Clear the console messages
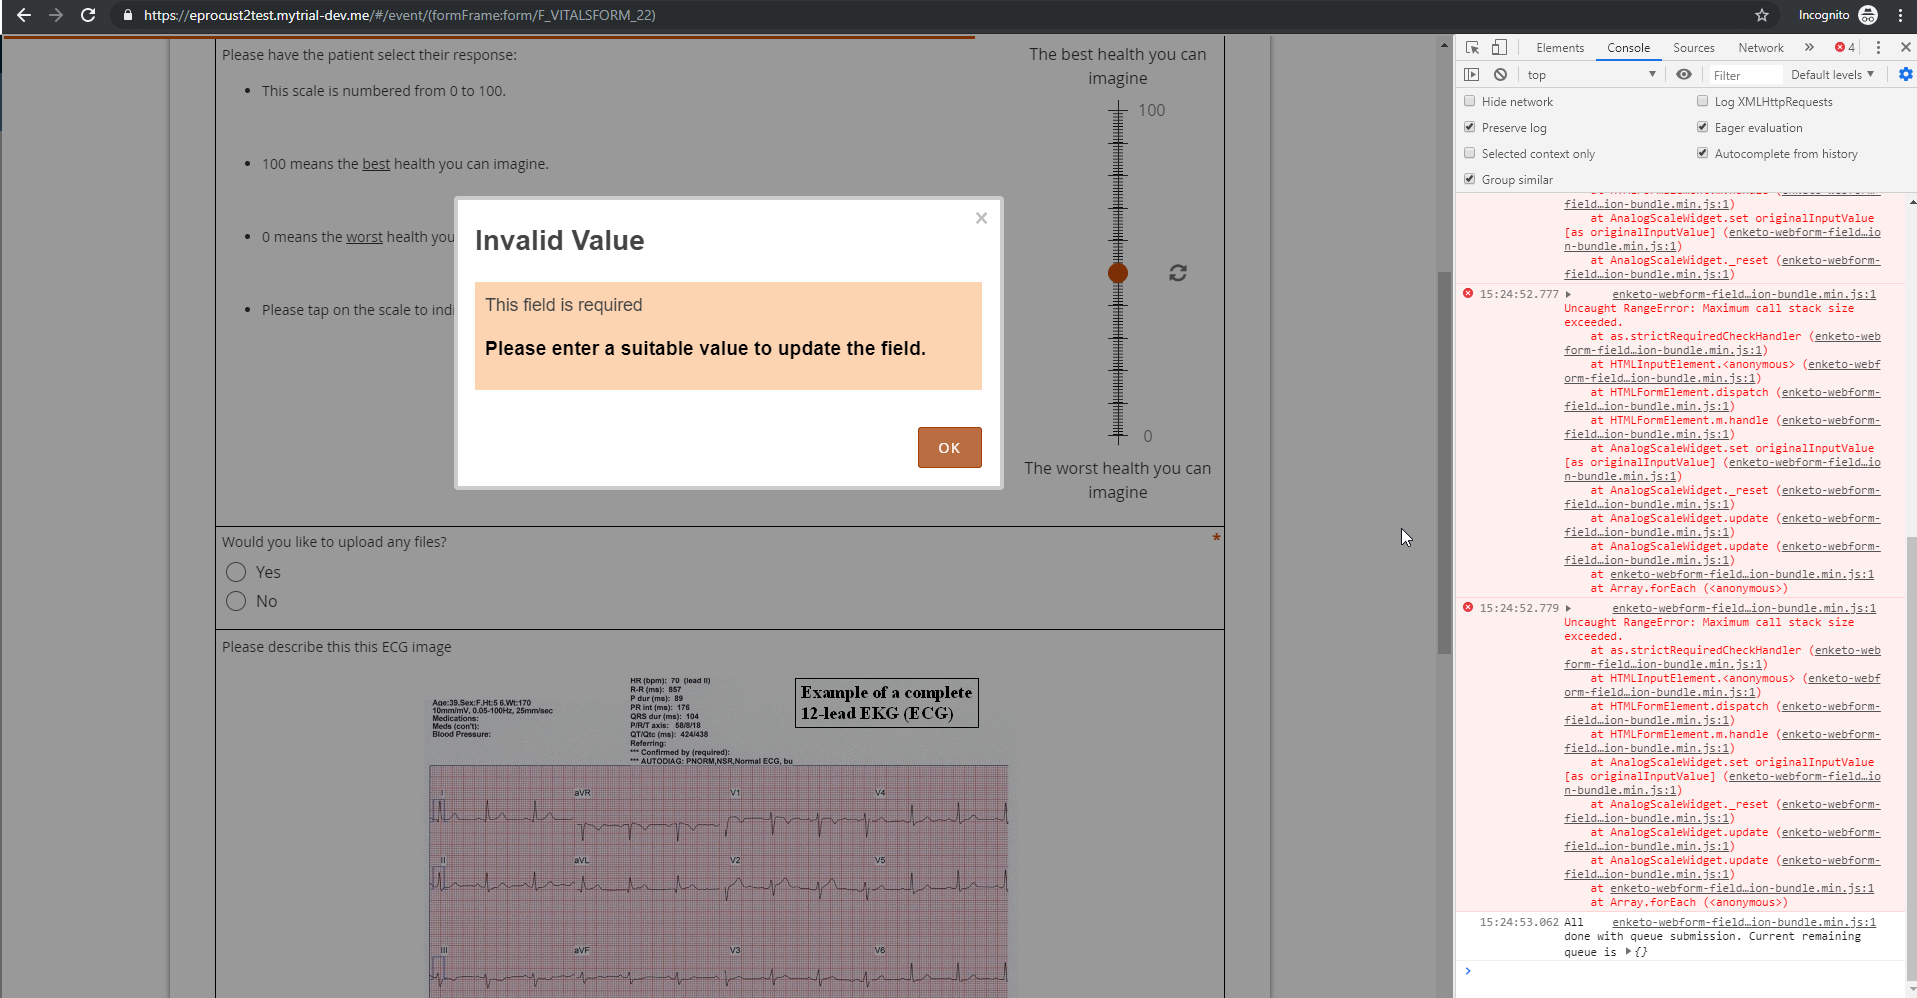1917x998 pixels. [1499, 74]
